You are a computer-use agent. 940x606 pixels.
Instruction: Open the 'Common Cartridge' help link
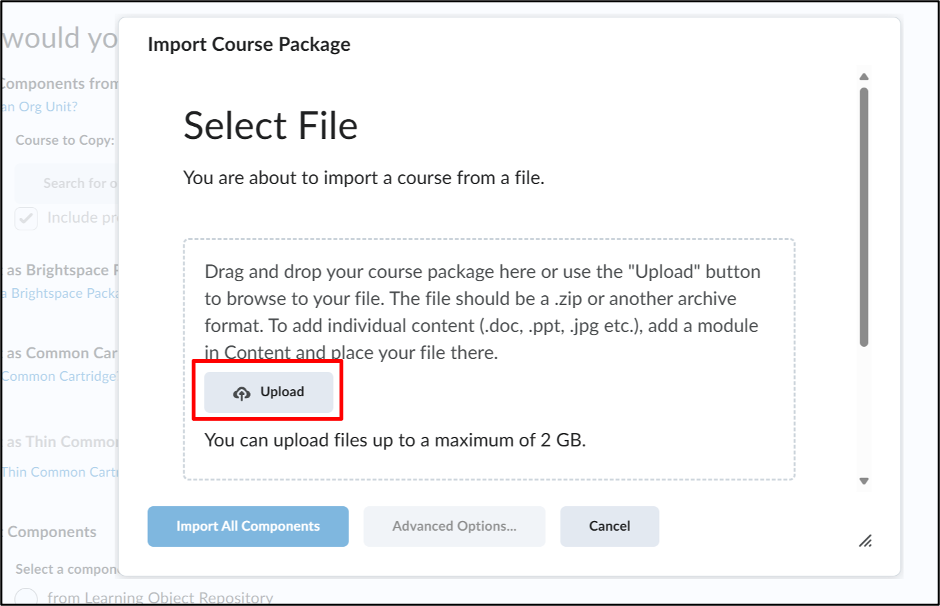point(60,376)
